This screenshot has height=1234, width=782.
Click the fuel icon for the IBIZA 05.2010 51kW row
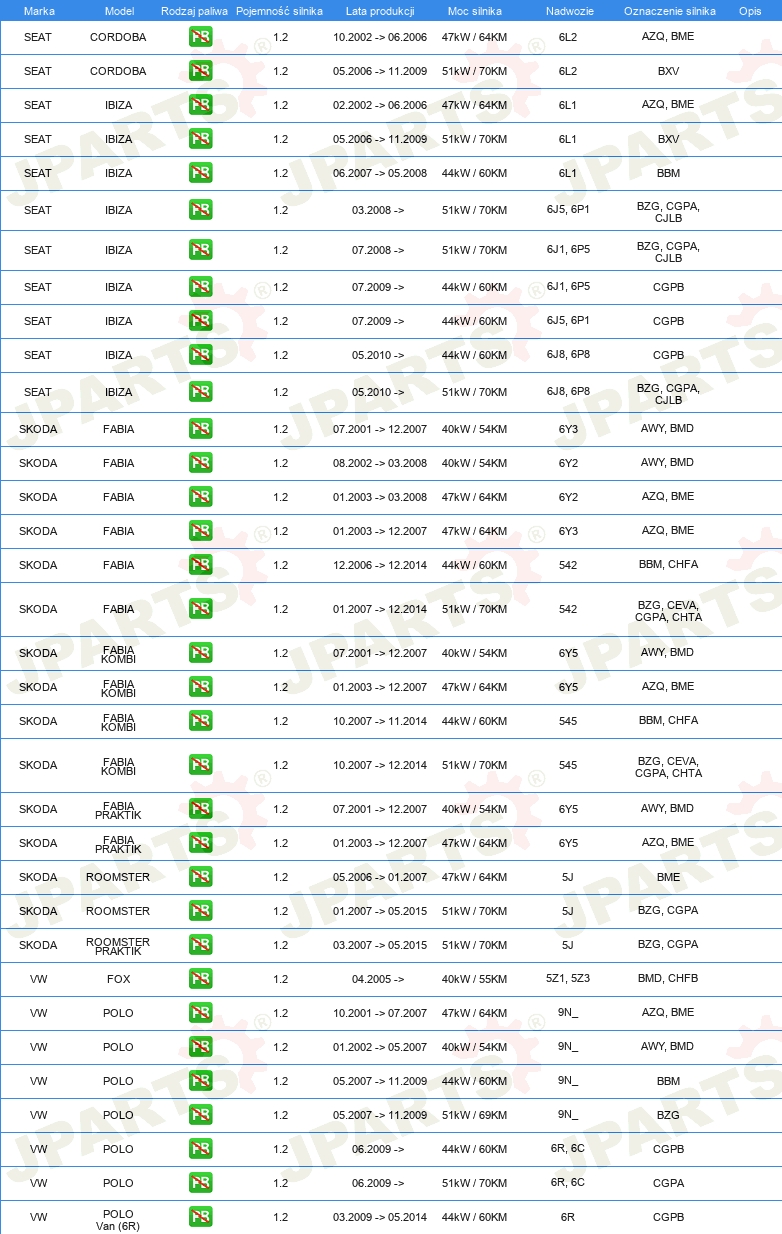point(200,392)
